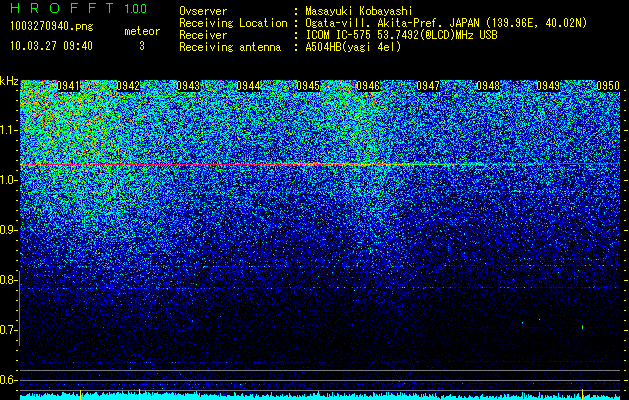Viewport: 629px width, 400px height.
Task: Click the HROFFT 1.00 program title
Action: click(x=79, y=8)
